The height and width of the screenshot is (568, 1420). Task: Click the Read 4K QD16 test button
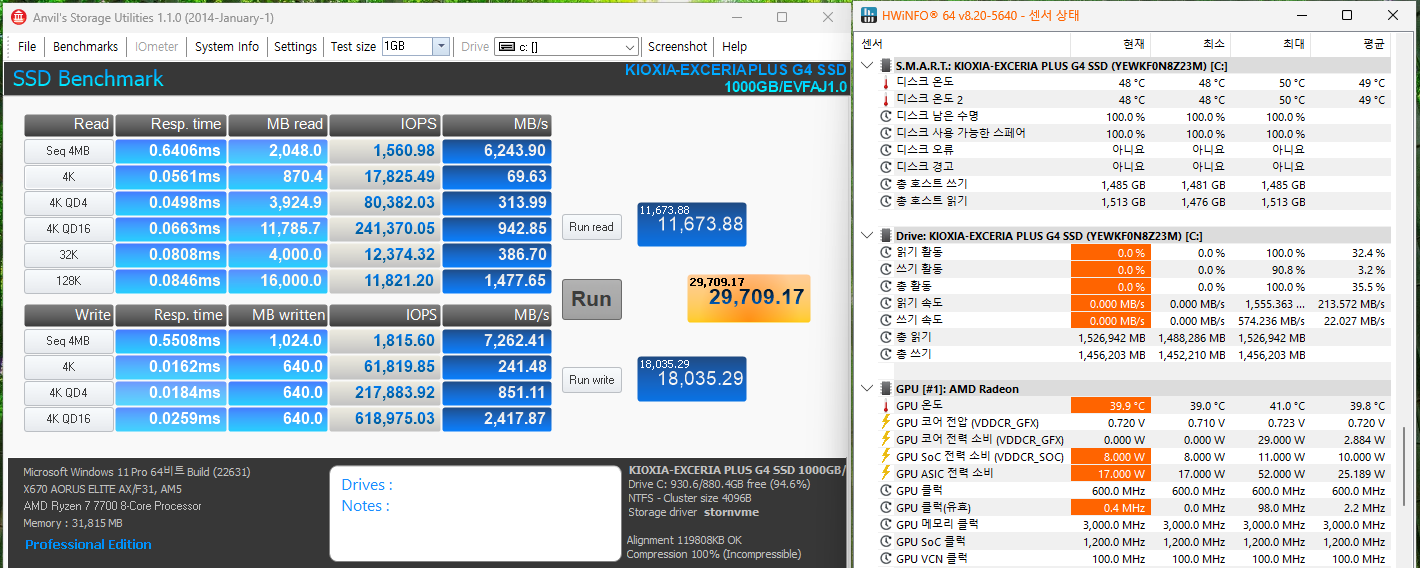pyautogui.click(x=68, y=229)
